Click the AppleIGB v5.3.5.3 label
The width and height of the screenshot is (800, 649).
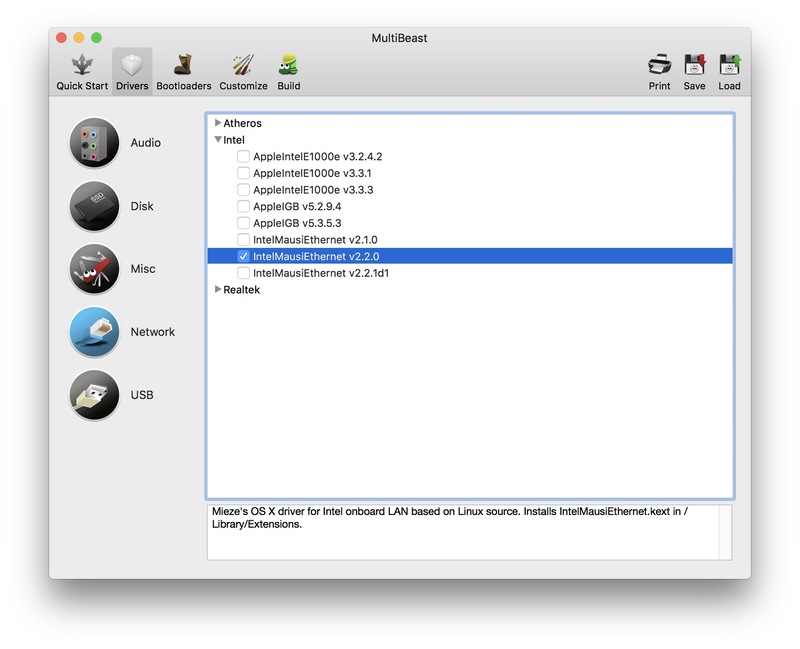point(297,223)
